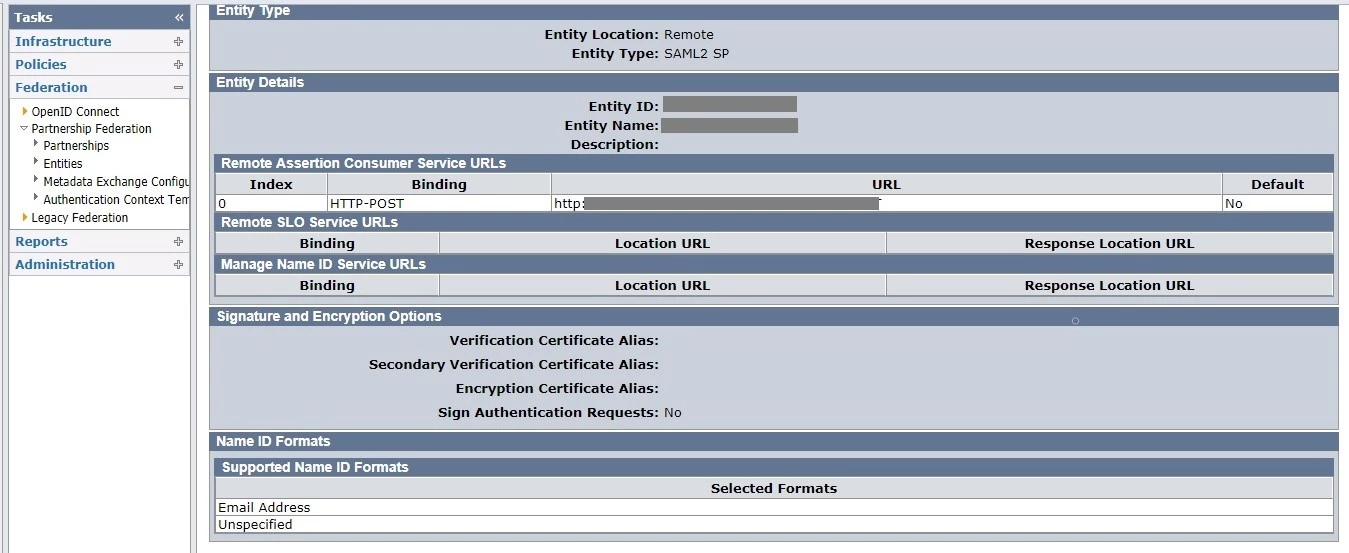Click the redacted Entity ID value
1349x553 pixels.
coord(730,104)
